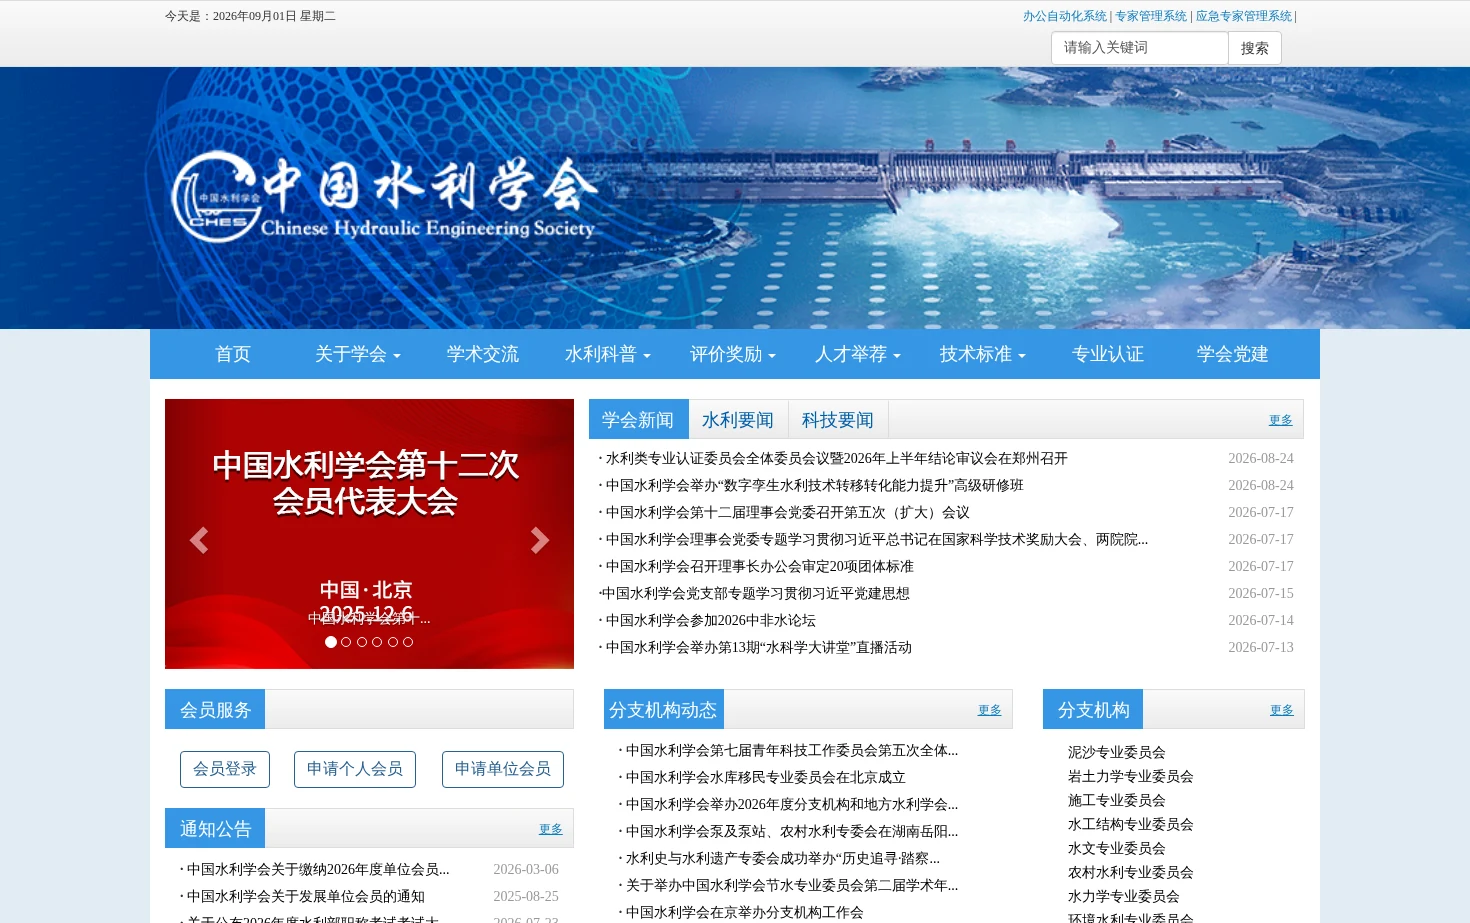Viewport: 1470px width, 923px height.
Task: Select the first carousel indicator dot
Action: click(x=331, y=642)
